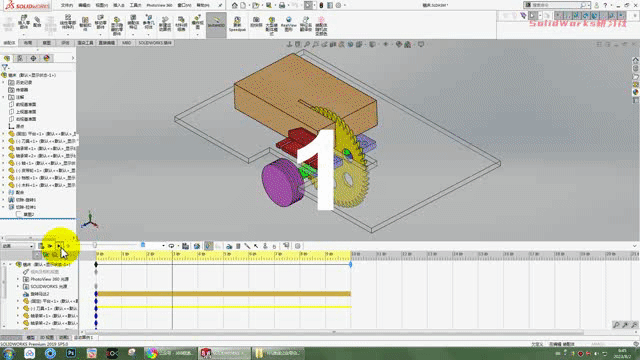This screenshot has height=360, width=640.
Task: Select the Linear Component Pattern tool
Action: click(x=68, y=22)
